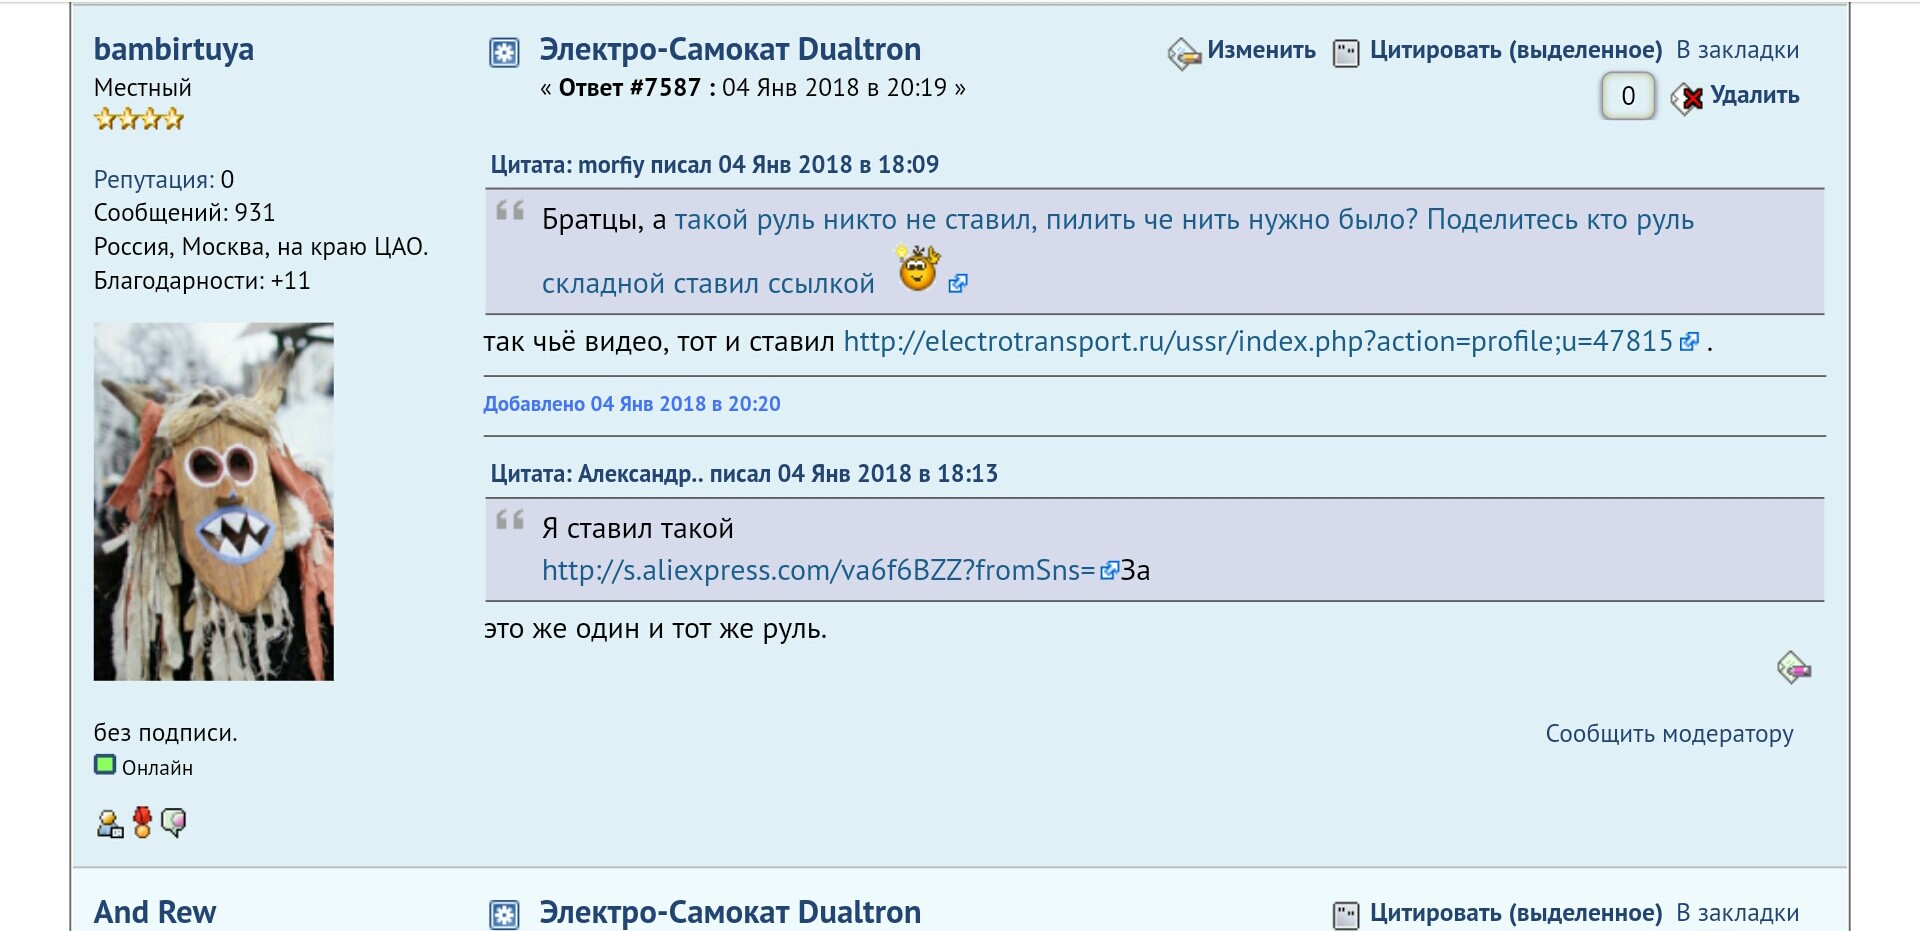Click external link icon after the aliexpress URL

click(1108, 571)
